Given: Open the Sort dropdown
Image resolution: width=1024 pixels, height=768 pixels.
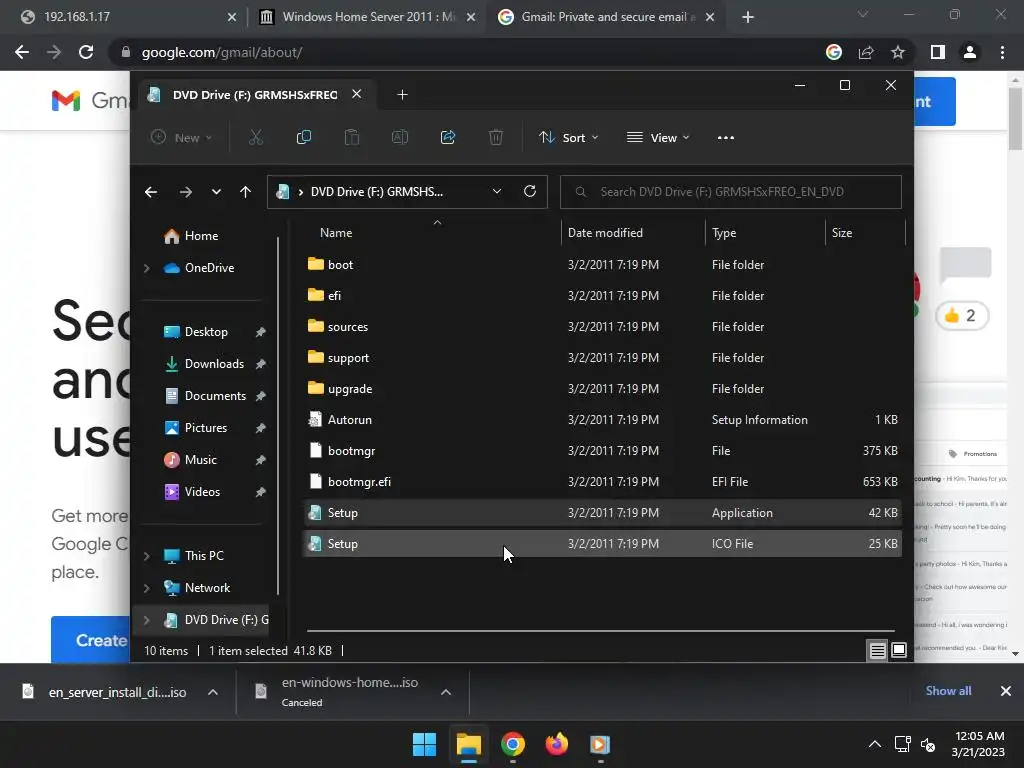Looking at the screenshot, I should coord(568,137).
